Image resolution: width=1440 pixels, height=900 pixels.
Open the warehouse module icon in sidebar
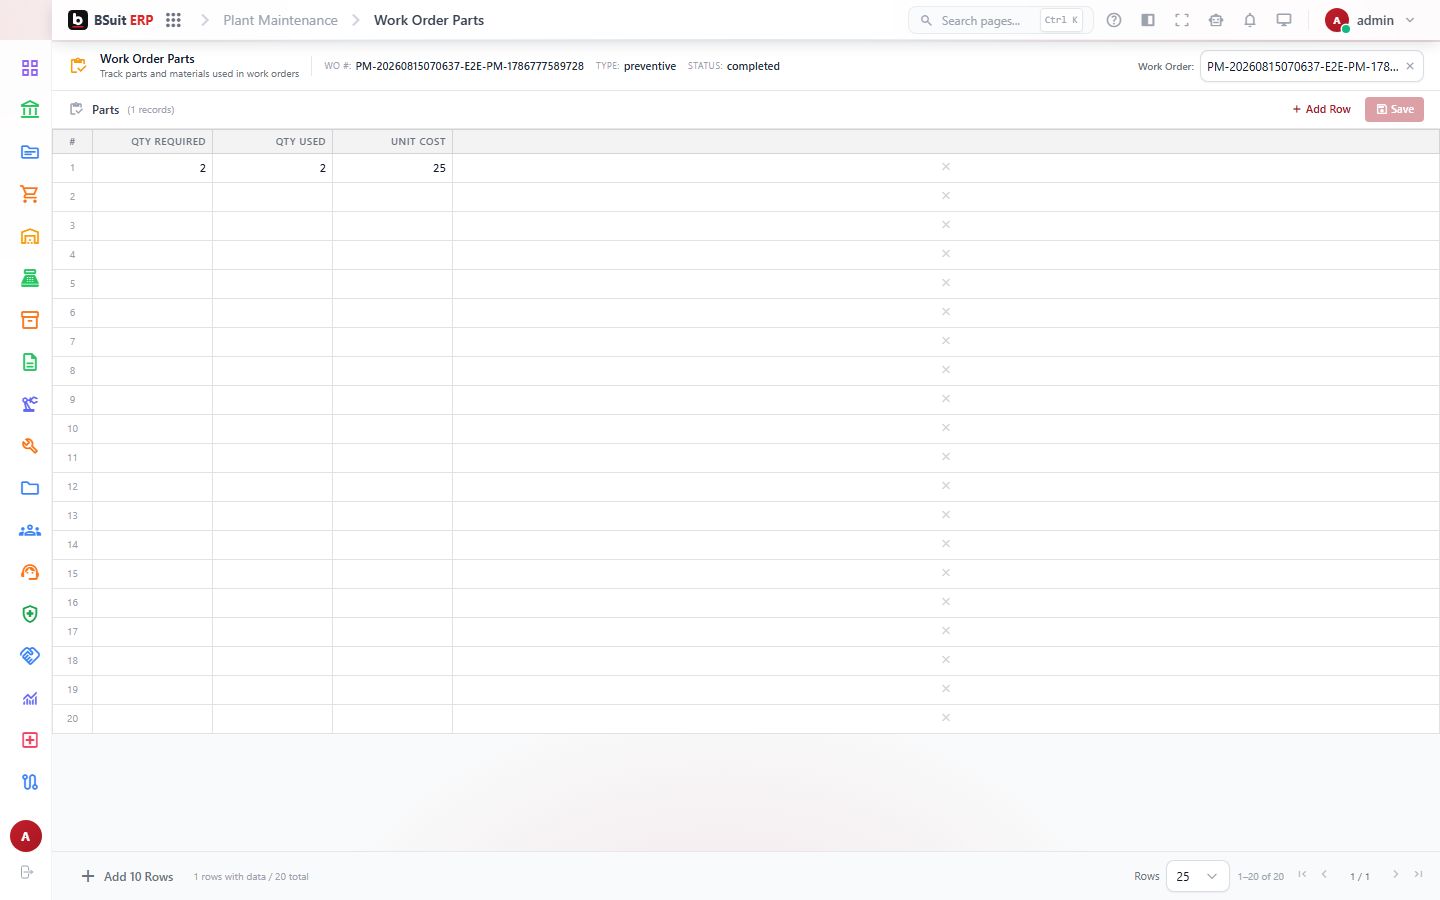point(29,236)
